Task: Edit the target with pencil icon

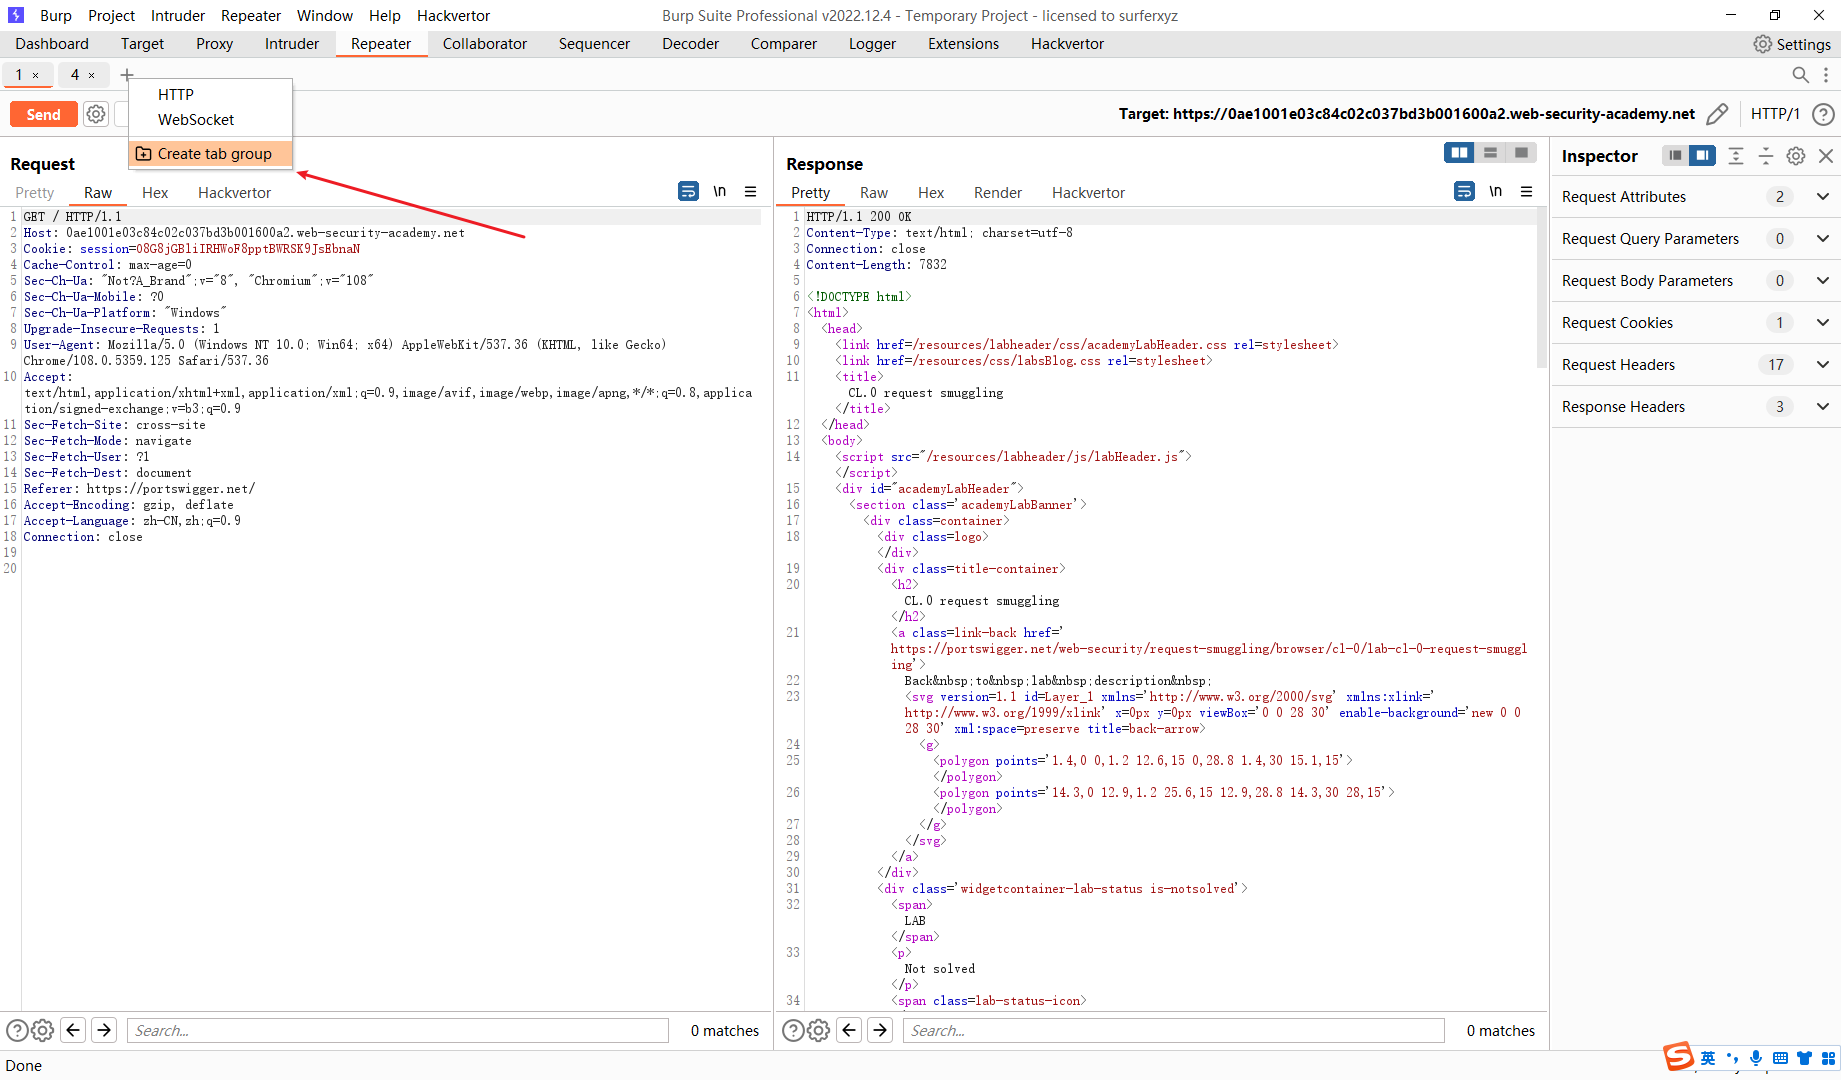Action: [x=1717, y=114]
